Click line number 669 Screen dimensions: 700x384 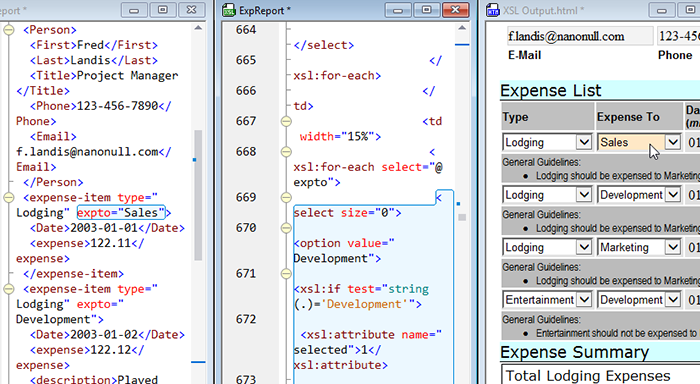(246, 197)
